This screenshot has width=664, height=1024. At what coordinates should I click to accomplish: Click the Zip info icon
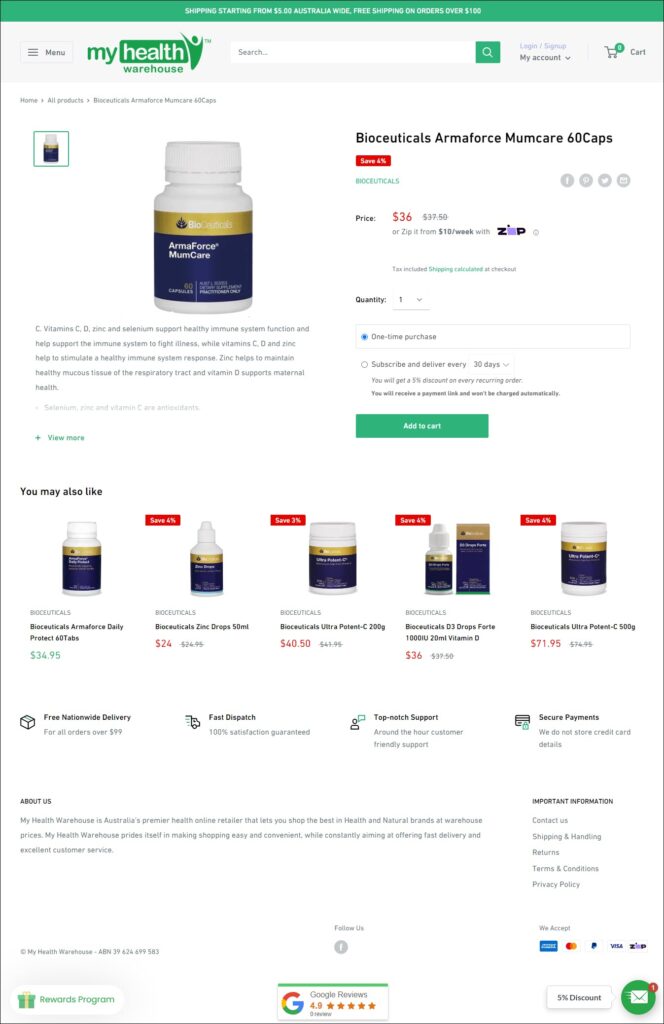coord(536,232)
